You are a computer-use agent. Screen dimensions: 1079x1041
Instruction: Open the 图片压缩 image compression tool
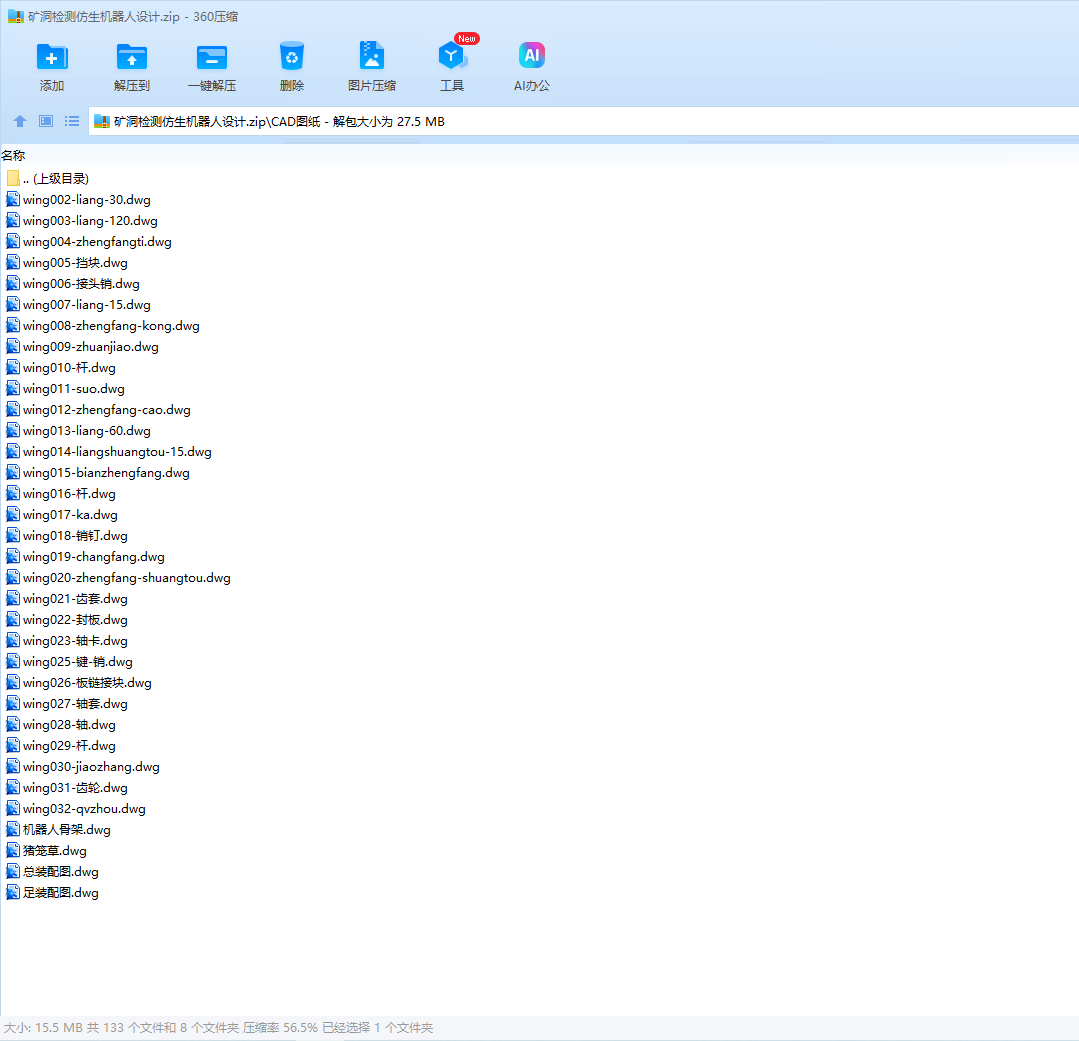tap(372, 57)
